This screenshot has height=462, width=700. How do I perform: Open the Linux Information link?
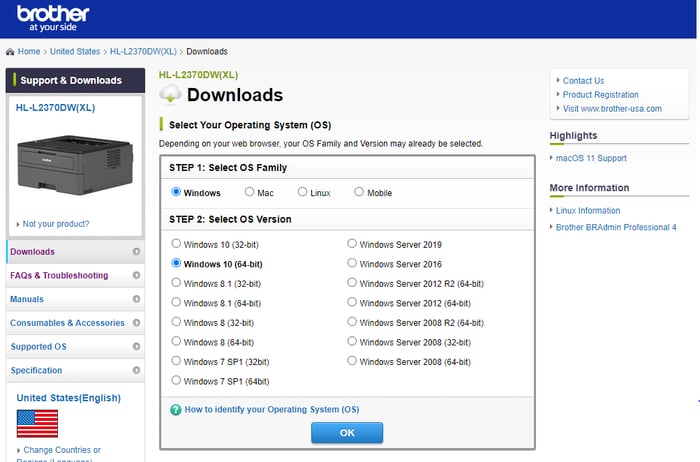click(x=588, y=210)
